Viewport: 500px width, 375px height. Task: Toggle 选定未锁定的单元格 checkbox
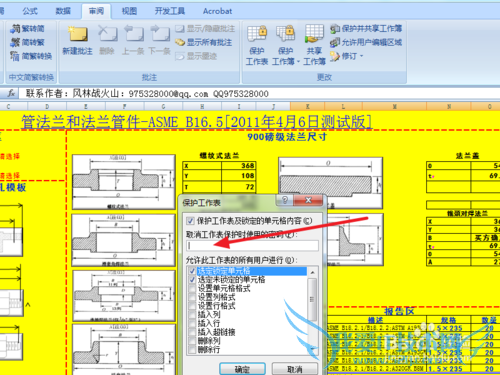[x=192, y=279]
